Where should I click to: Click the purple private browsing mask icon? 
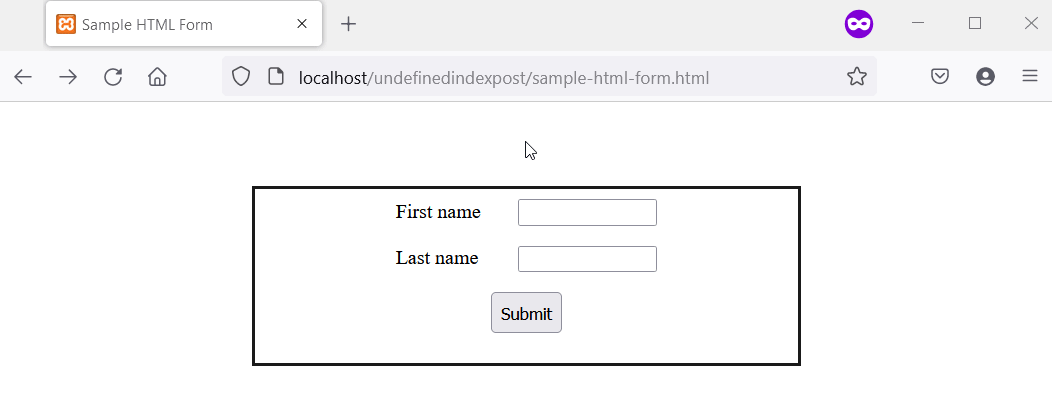(858, 24)
